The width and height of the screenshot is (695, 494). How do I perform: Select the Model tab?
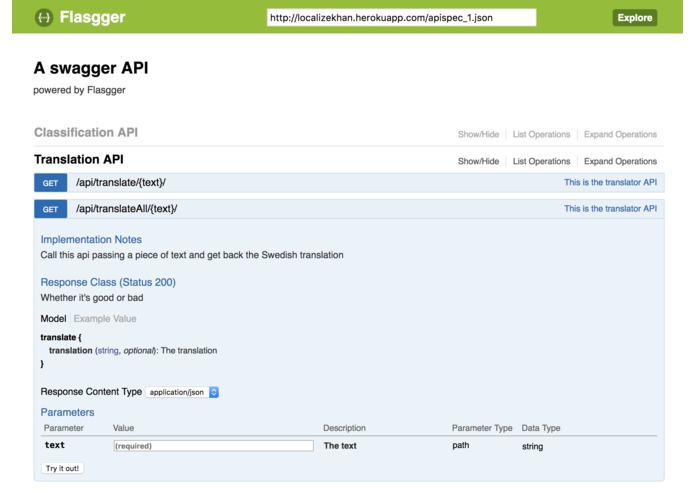pyautogui.click(x=53, y=319)
